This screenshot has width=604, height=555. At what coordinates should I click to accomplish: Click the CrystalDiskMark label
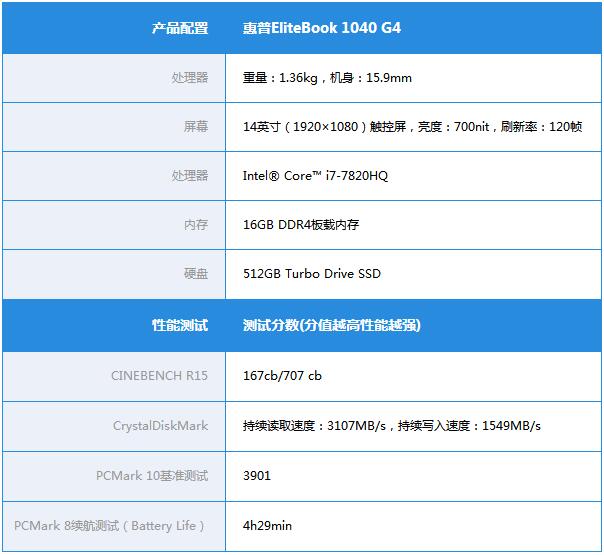(160, 426)
